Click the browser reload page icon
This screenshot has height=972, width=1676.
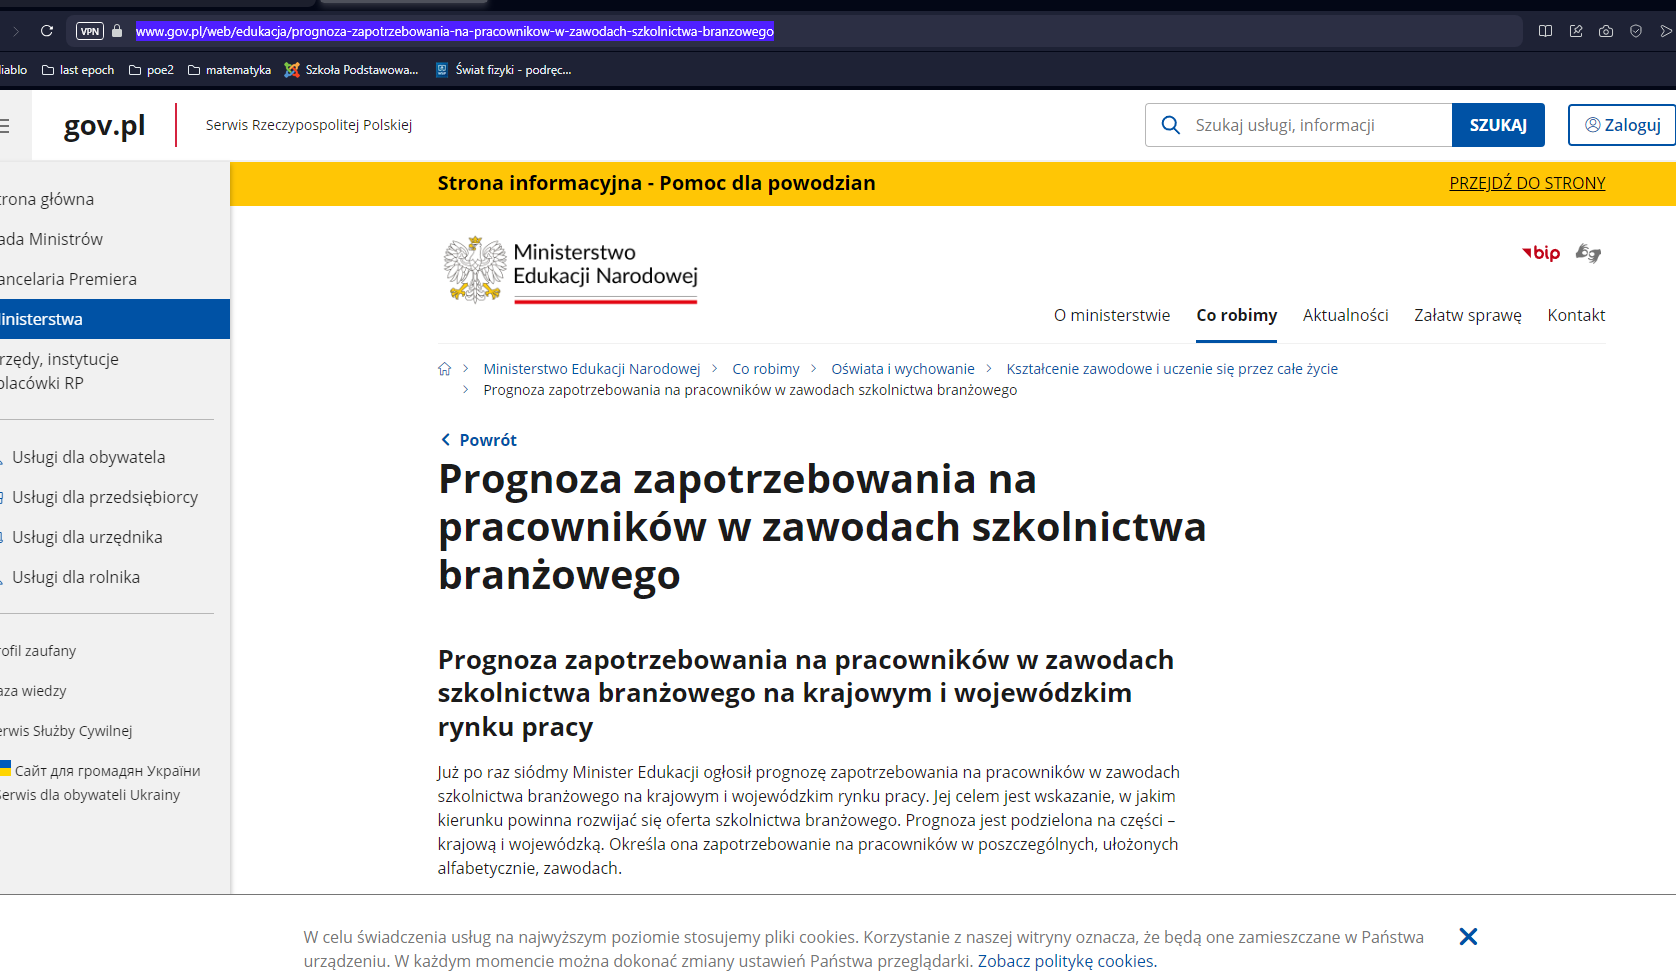pos(46,31)
